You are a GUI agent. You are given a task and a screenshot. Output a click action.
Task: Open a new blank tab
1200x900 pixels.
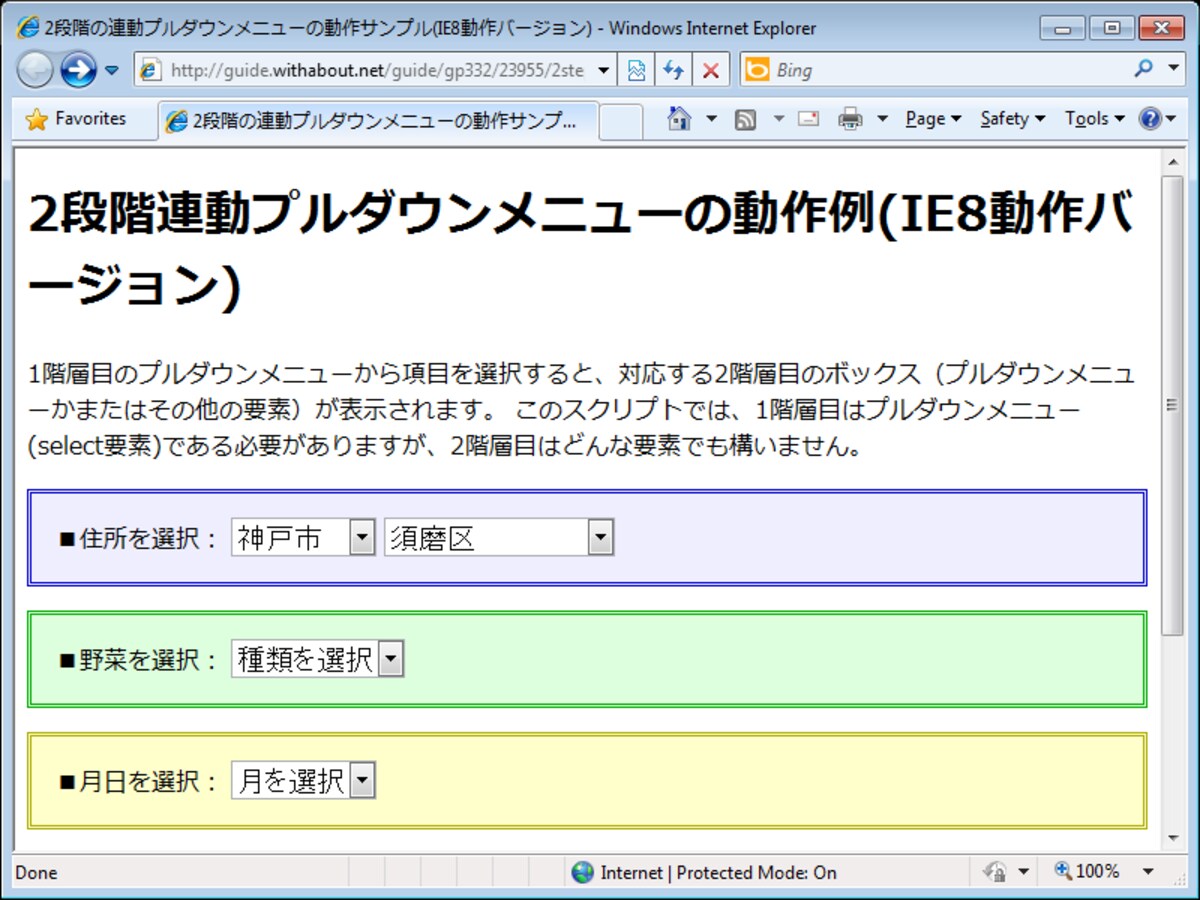(x=621, y=121)
